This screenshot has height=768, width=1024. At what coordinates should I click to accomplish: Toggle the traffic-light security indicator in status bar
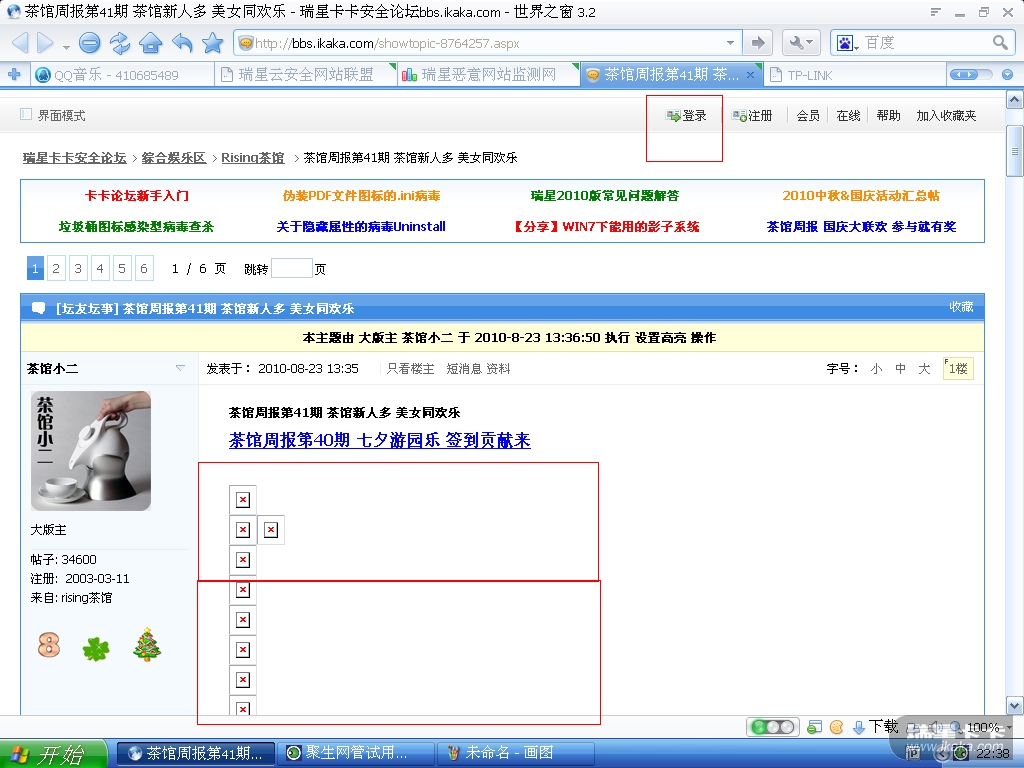click(773, 727)
